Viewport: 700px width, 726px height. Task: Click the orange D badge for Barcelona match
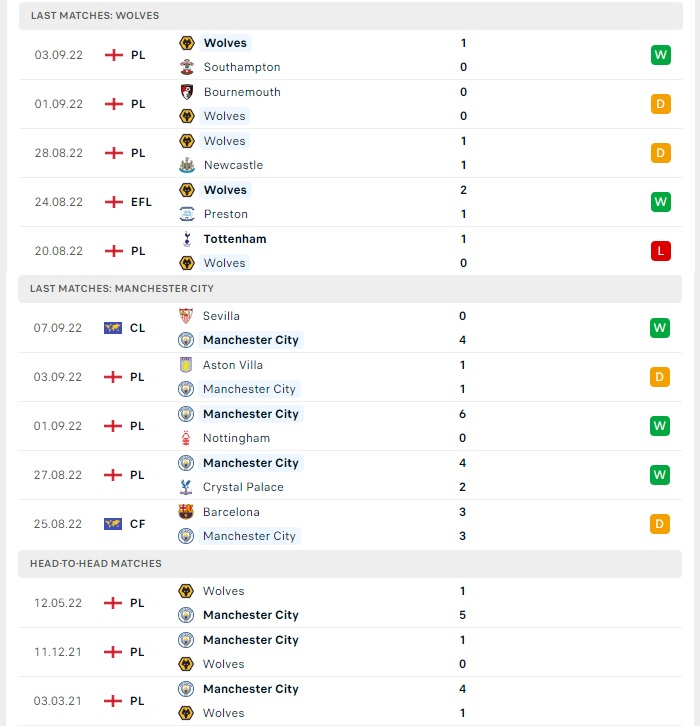click(x=660, y=524)
